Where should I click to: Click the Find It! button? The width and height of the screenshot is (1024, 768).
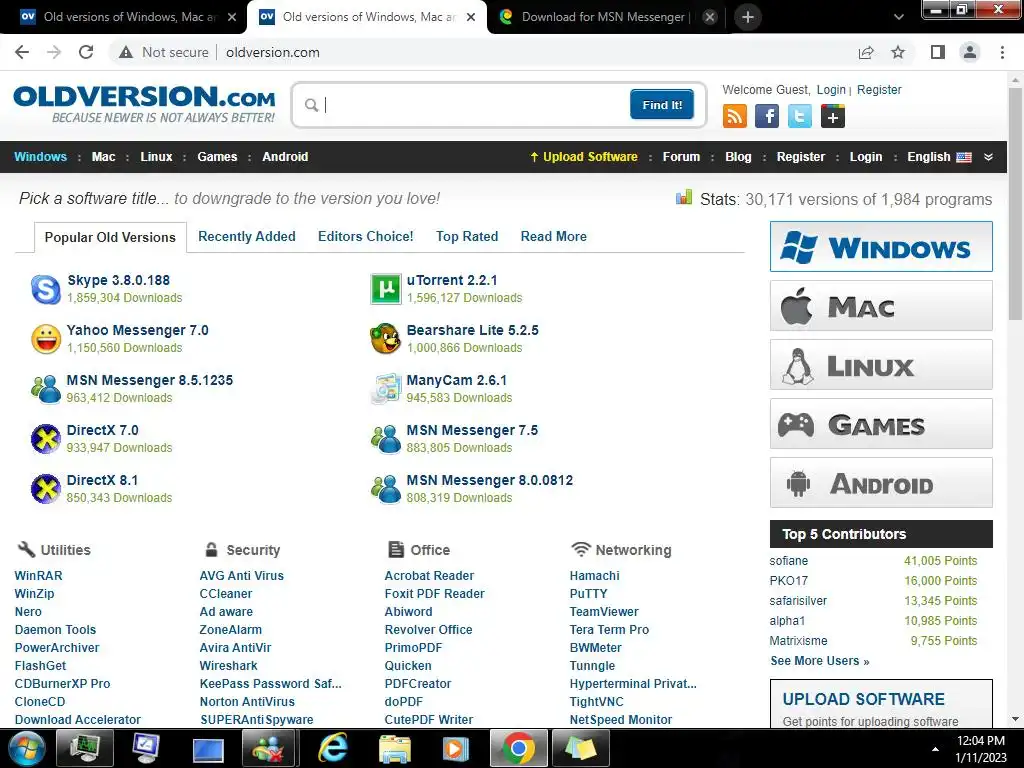(x=662, y=104)
